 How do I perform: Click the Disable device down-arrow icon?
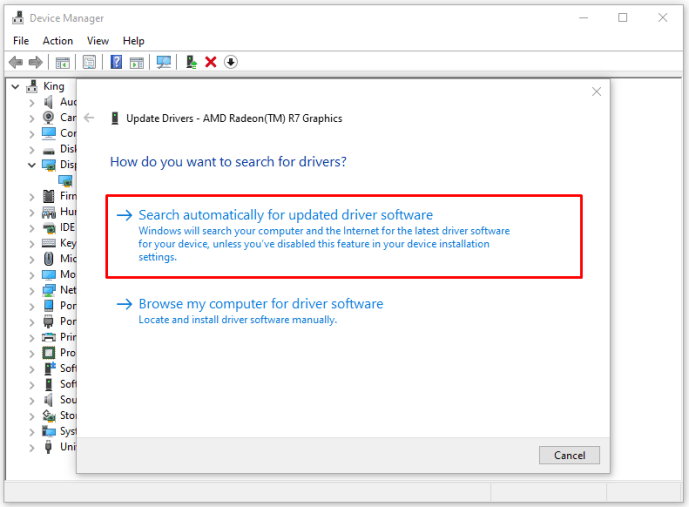coord(231,62)
